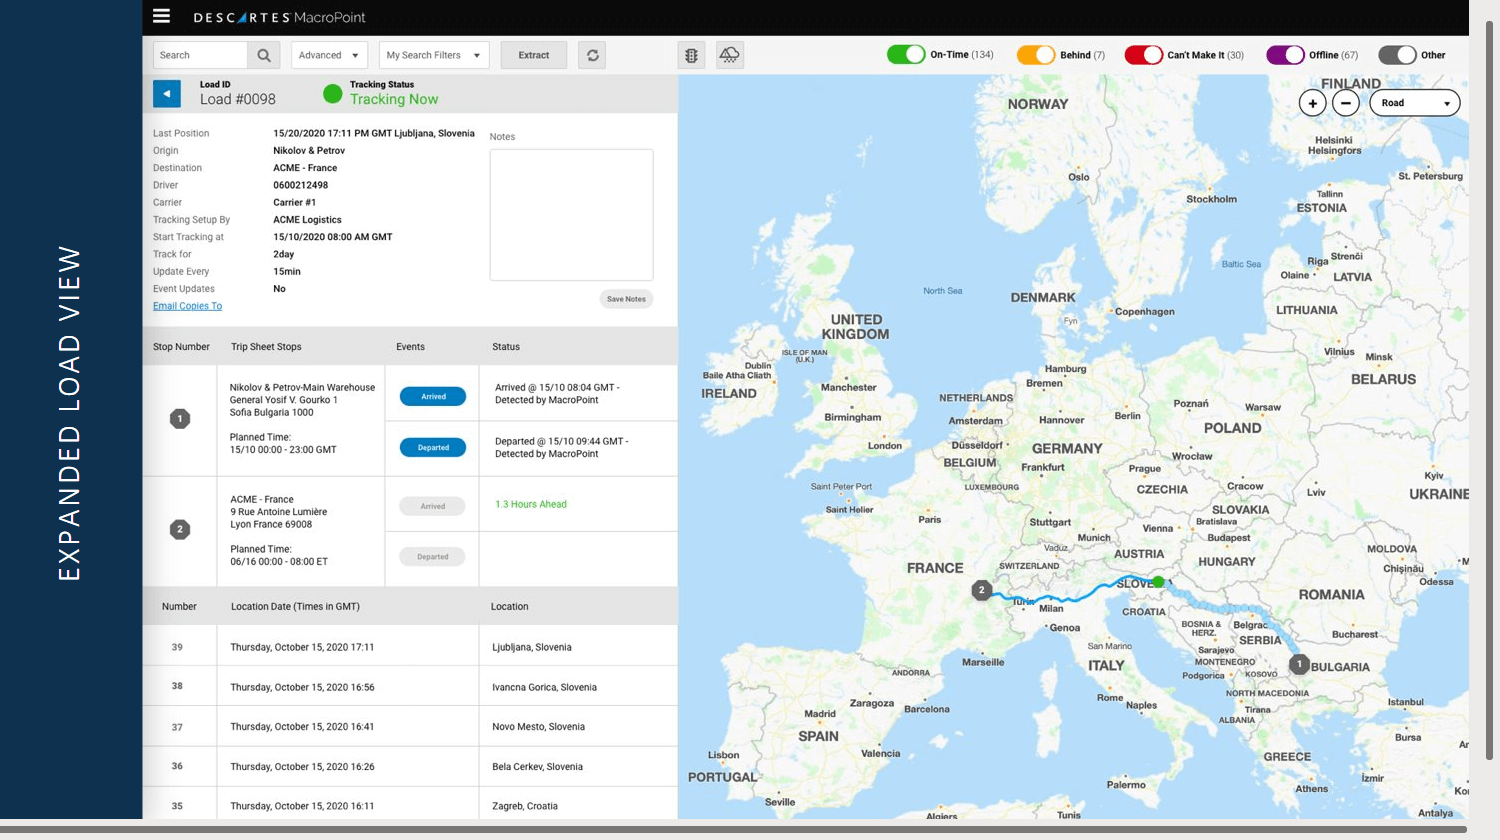This screenshot has width=1500, height=840.
Task: Click the '1.3 Hours Ahead' status text
Action: (531, 504)
